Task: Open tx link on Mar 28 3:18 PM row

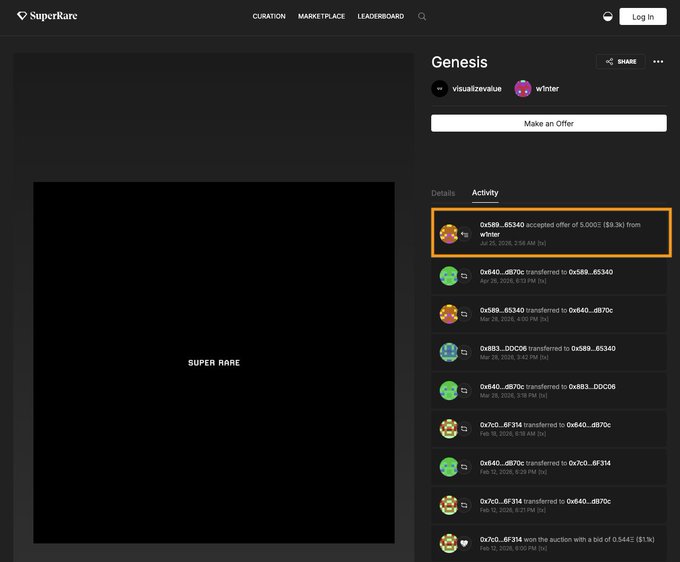Action: (543, 395)
